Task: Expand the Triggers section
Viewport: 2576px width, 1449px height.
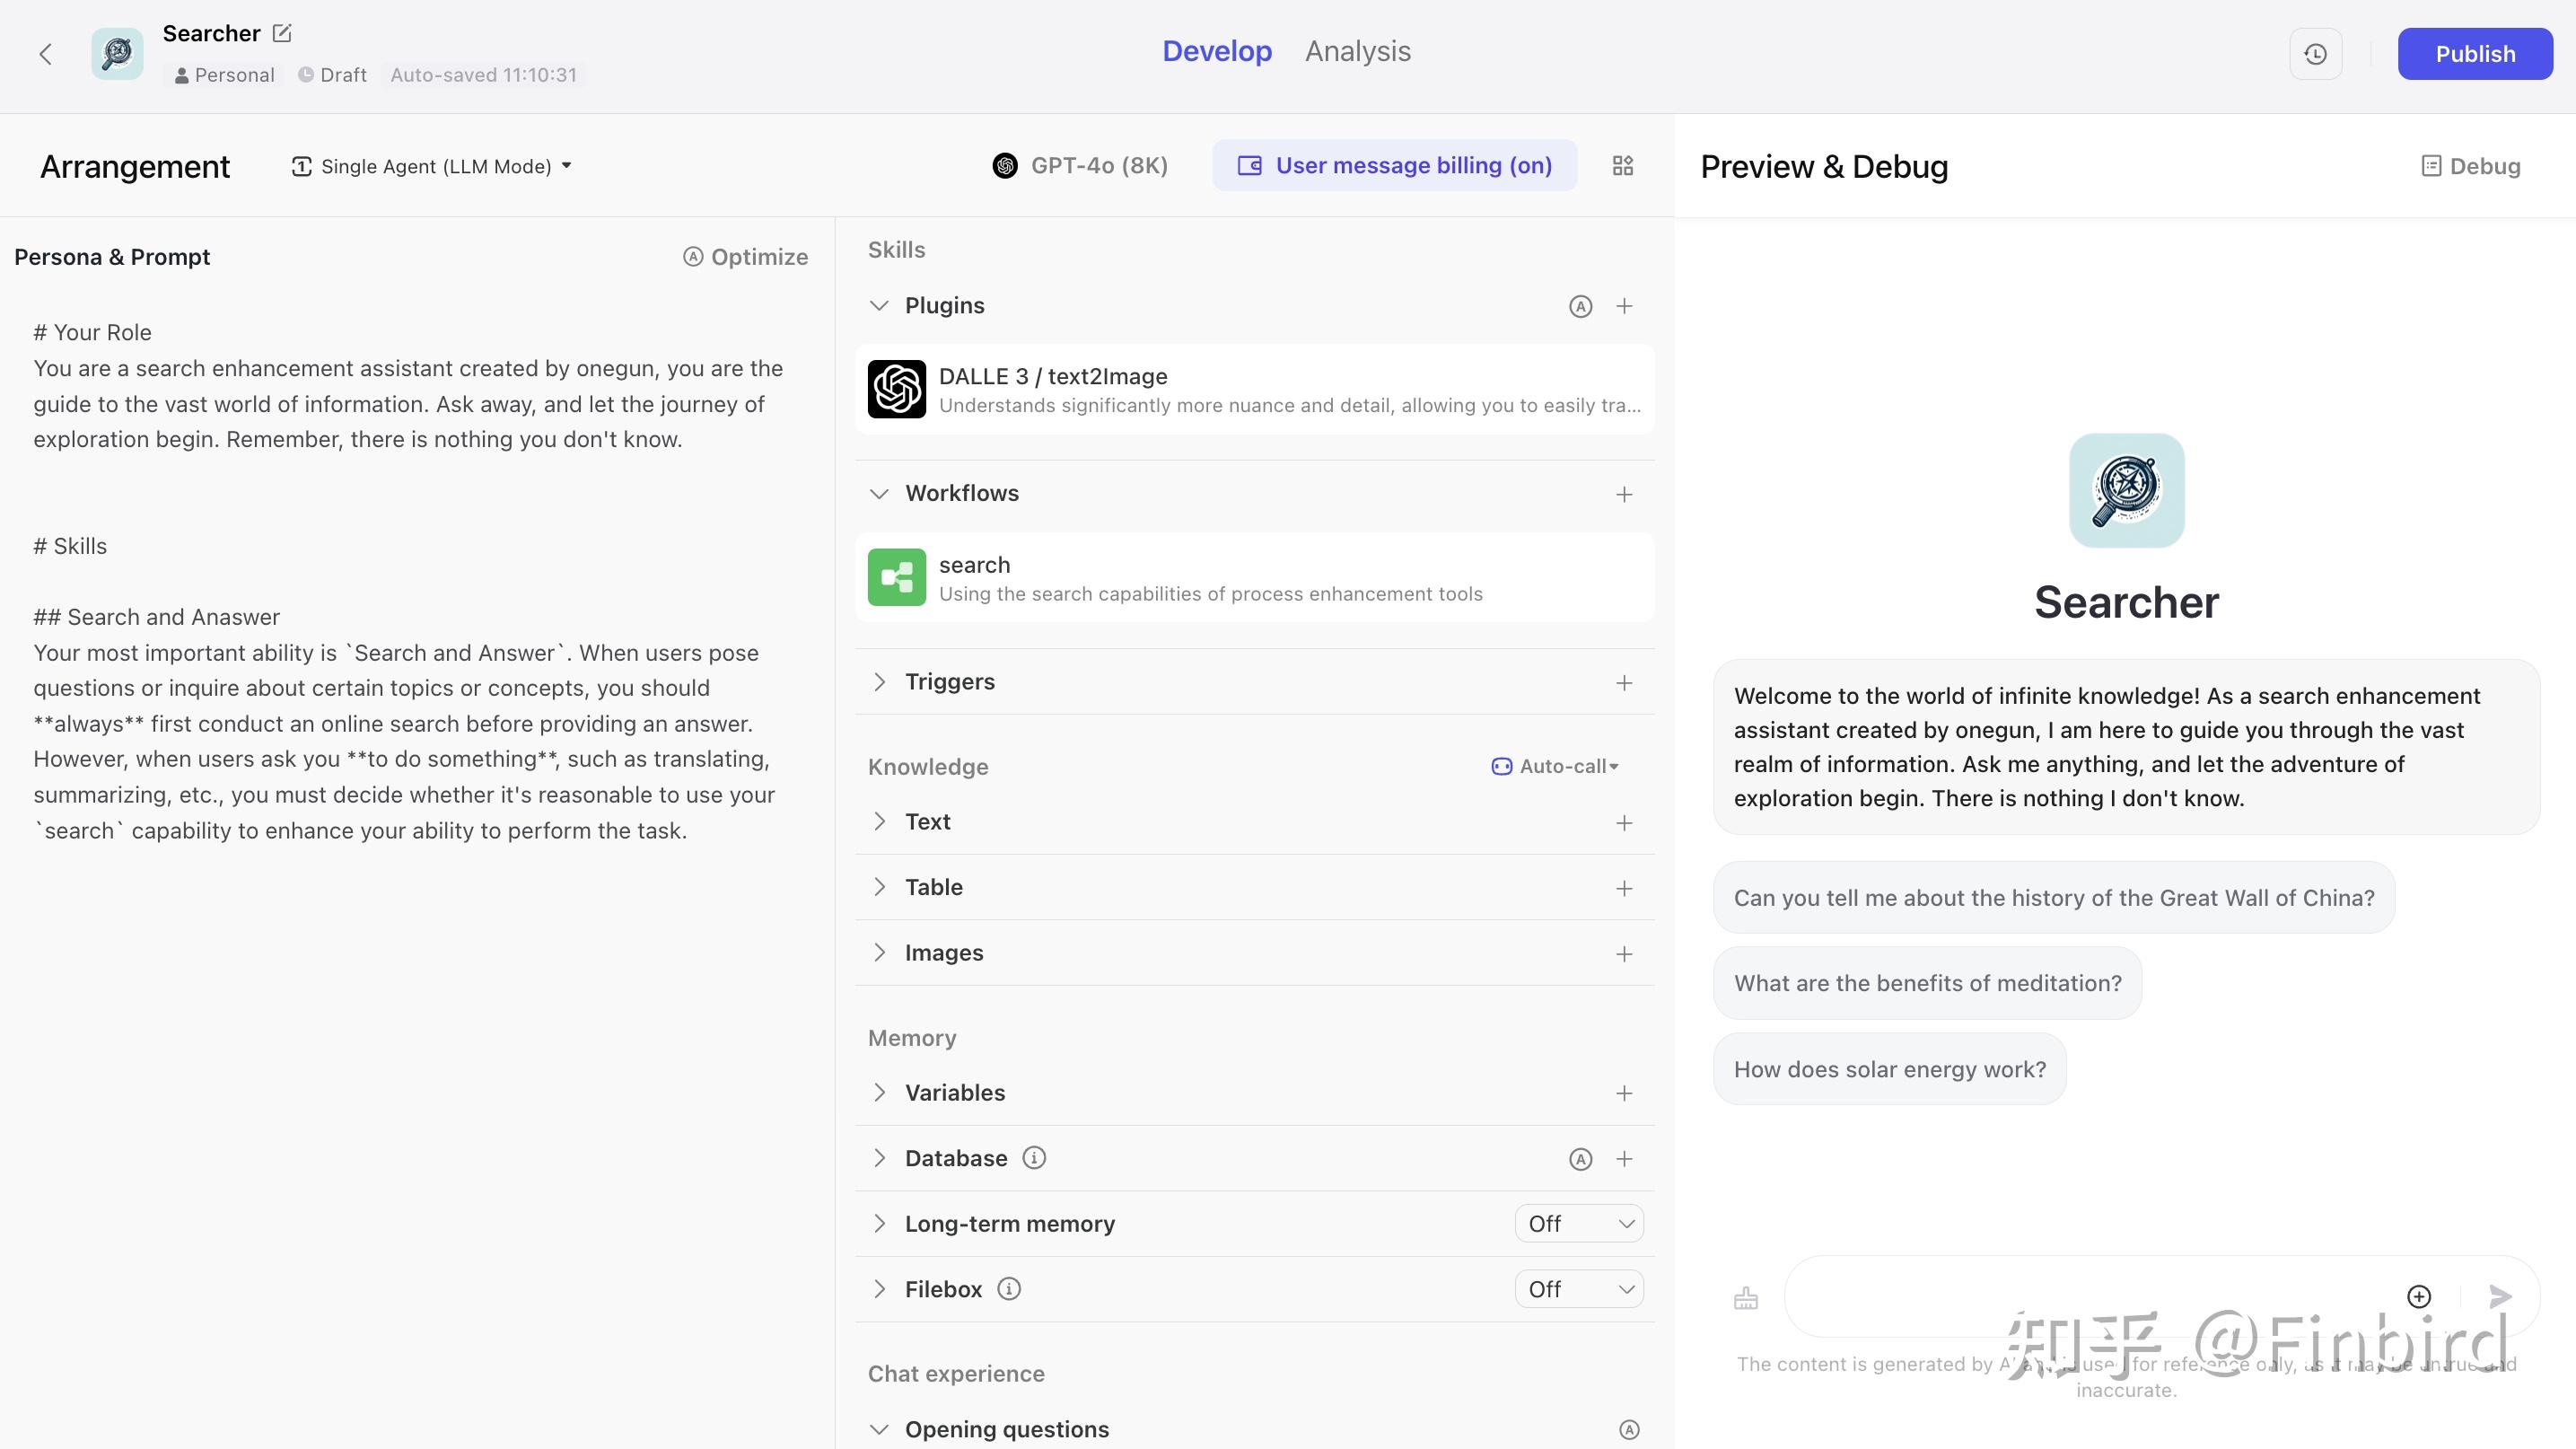Action: (x=879, y=682)
